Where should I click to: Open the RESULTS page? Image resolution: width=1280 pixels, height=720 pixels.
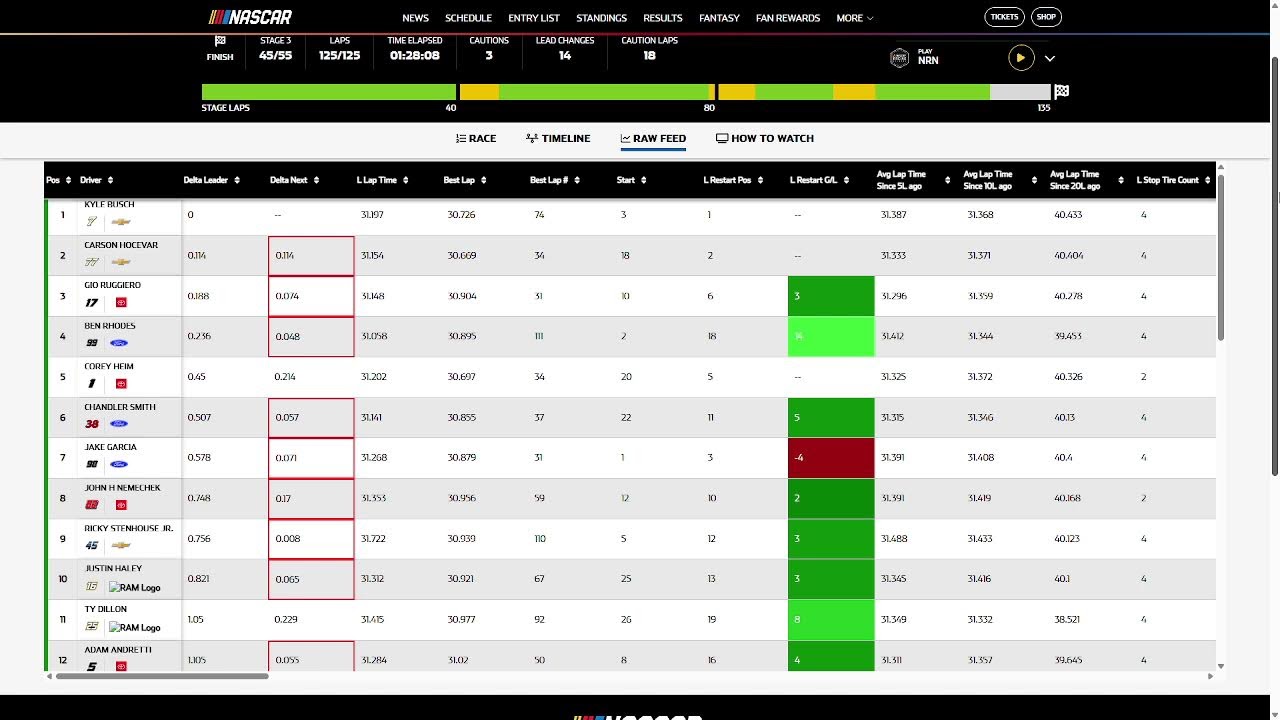662,18
